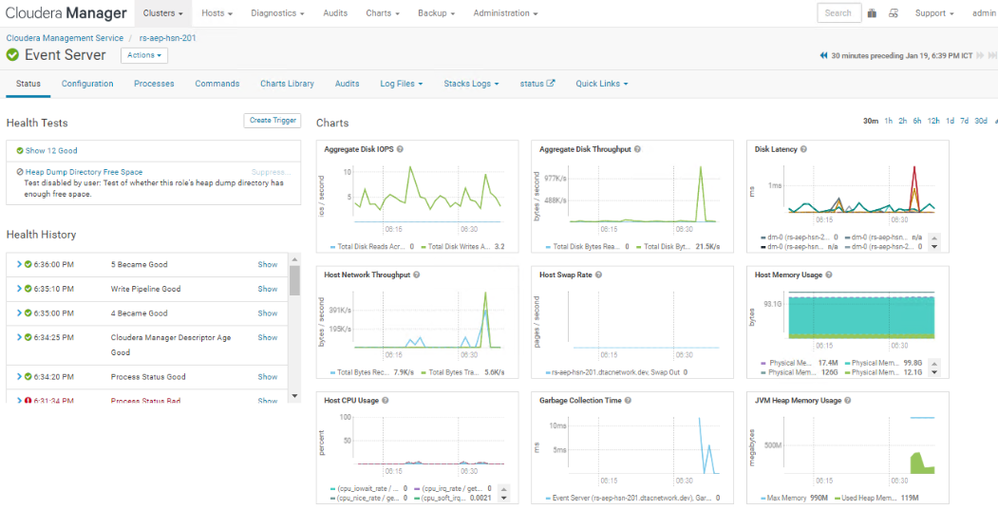Expand the Write Pipeline Good history row
Screen dimensions: 998x512
[18, 289]
